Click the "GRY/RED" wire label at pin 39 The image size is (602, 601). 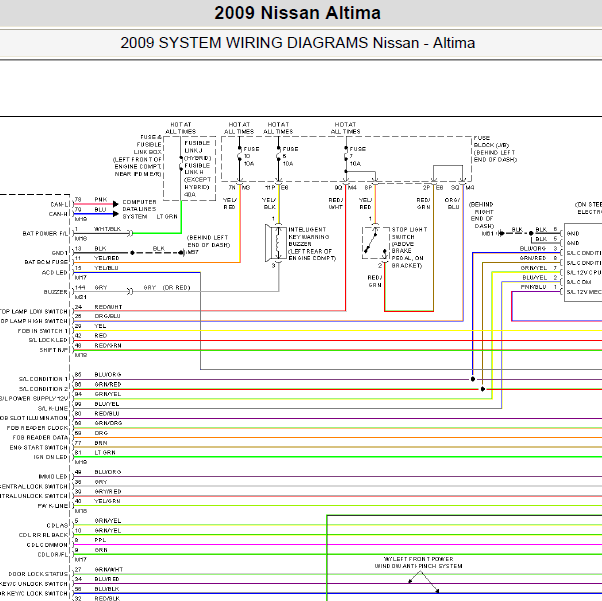[x=108, y=492]
